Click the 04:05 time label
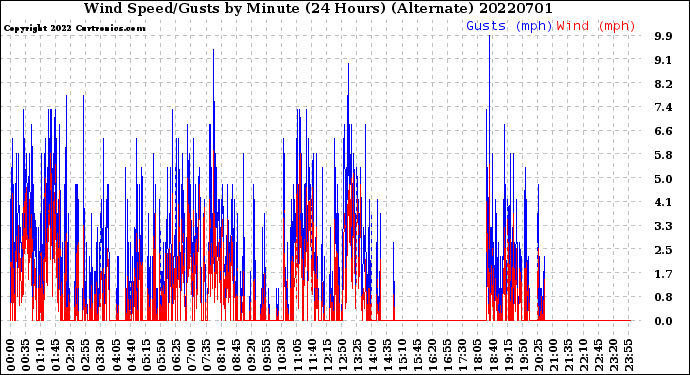This screenshot has width=690, height=375. pos(116,355)
